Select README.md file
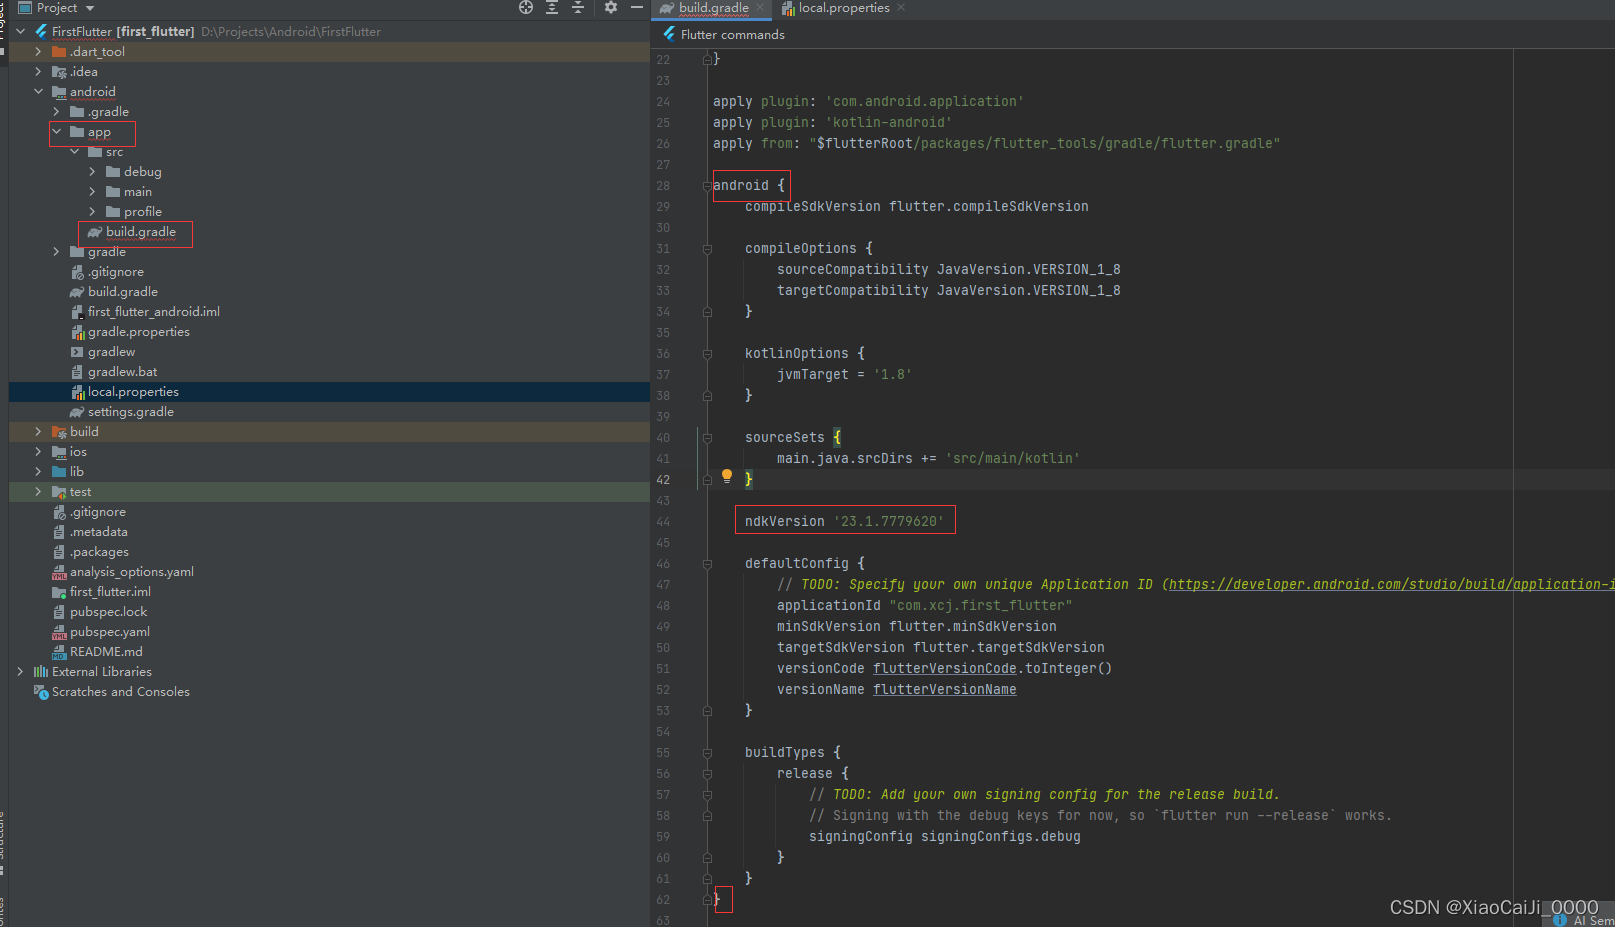The height and width of the screenshot is (927, 1615). click(x=106, y=652)
